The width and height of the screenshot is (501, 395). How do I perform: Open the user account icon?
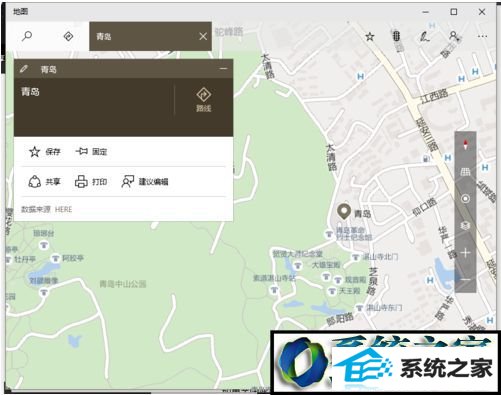[454, 36]
